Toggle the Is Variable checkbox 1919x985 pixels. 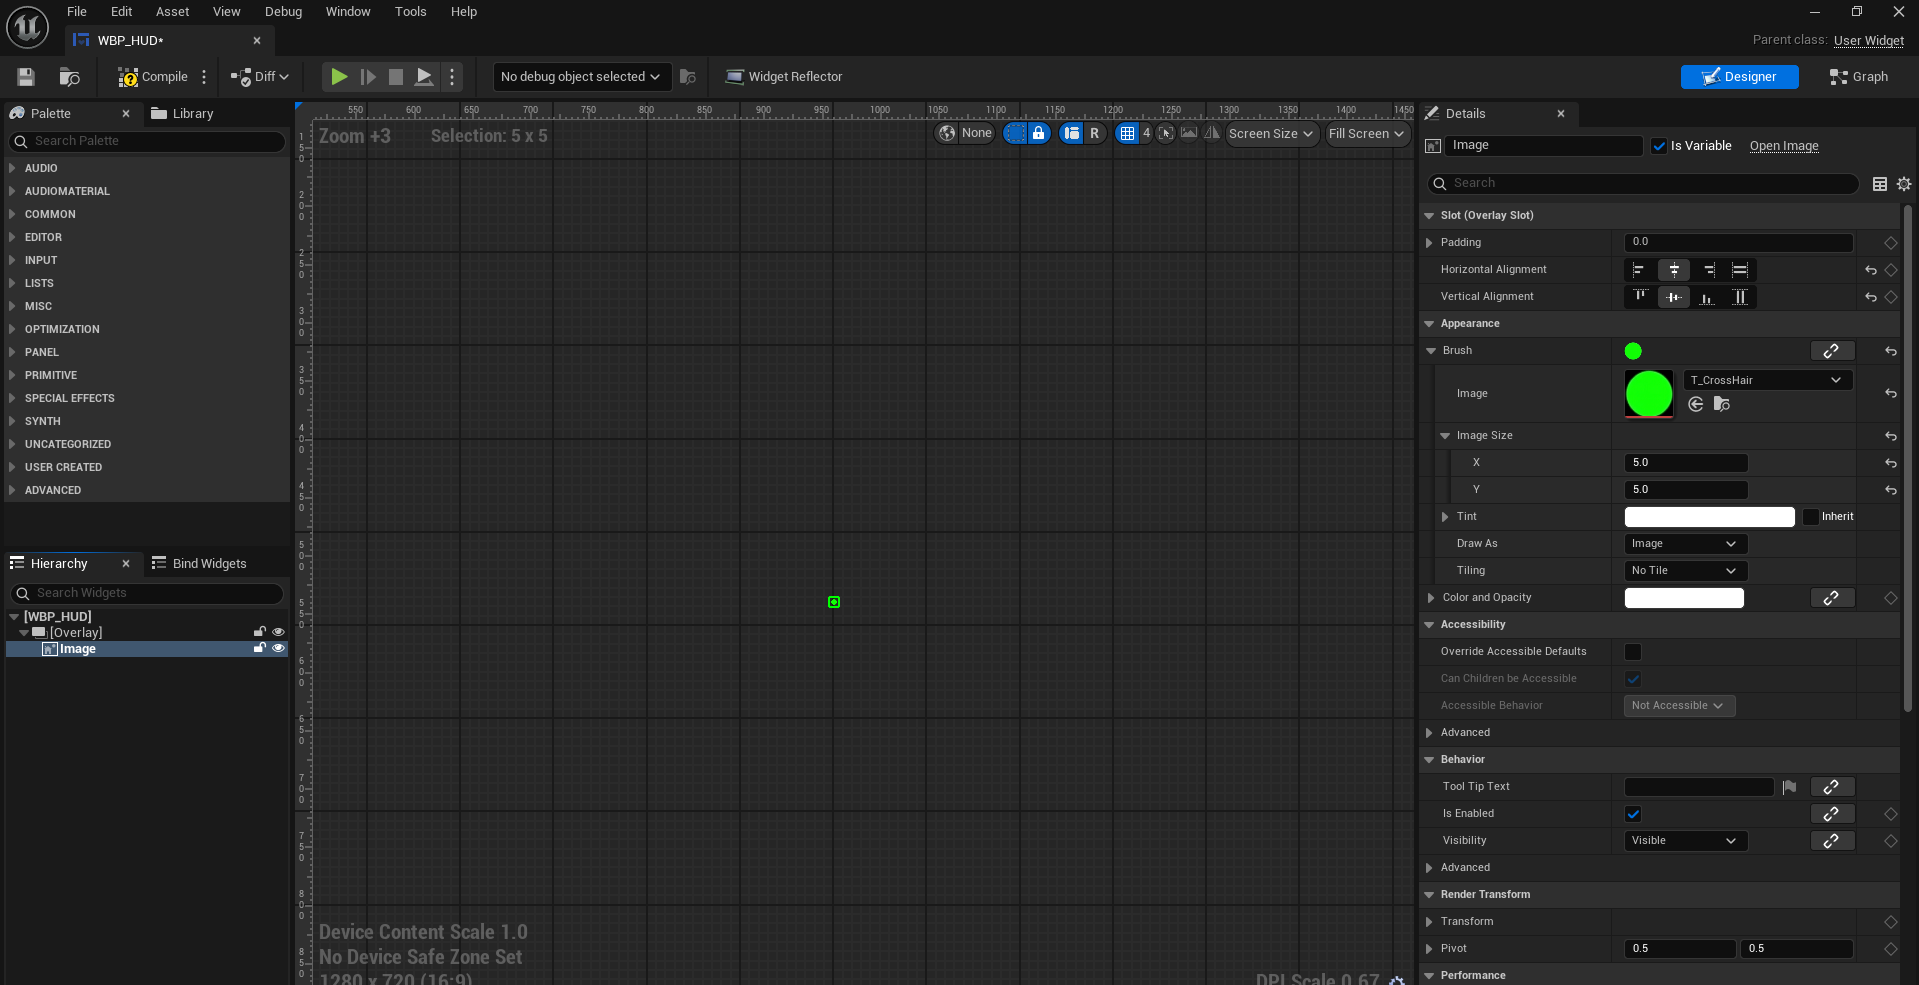[x=1660, y=146]
